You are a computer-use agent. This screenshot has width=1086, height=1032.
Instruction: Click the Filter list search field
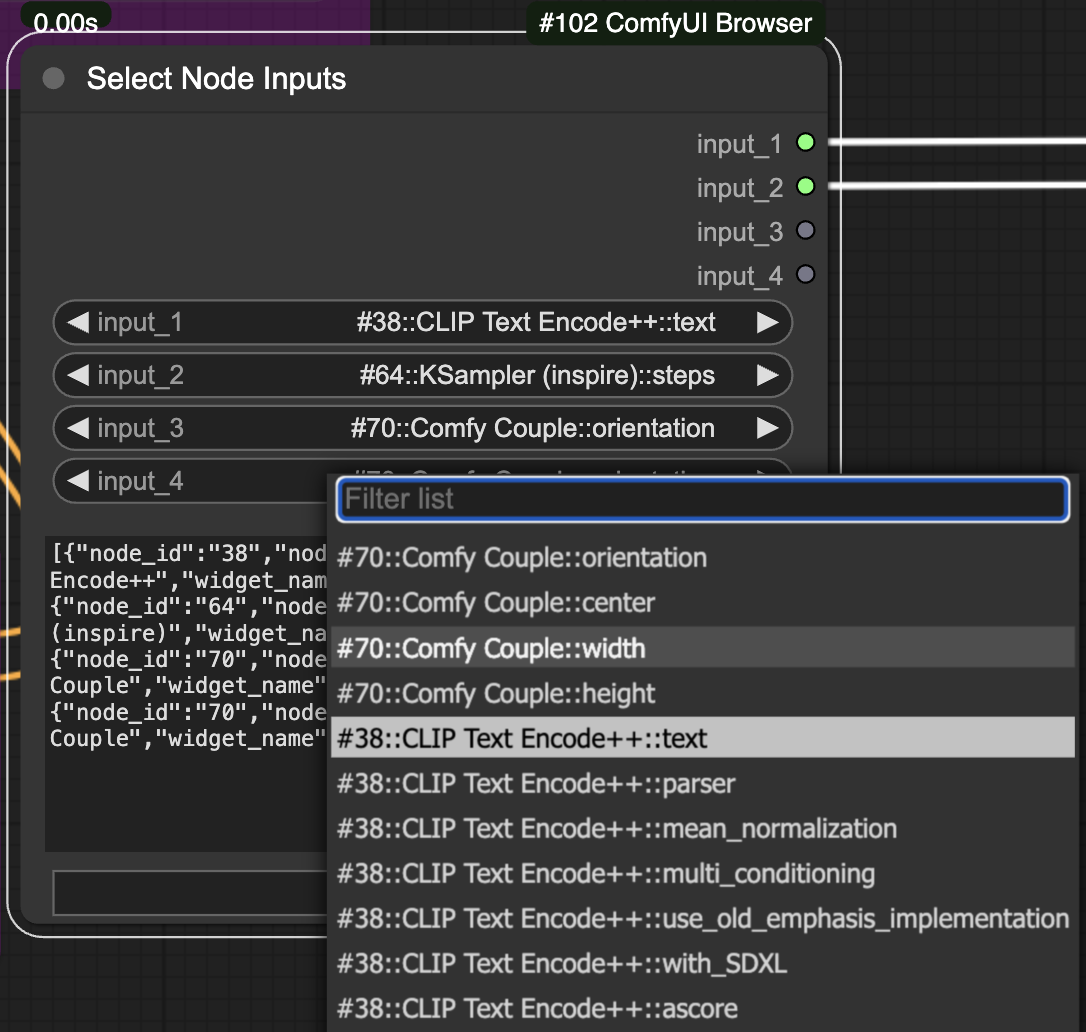[x=702, y=499]
